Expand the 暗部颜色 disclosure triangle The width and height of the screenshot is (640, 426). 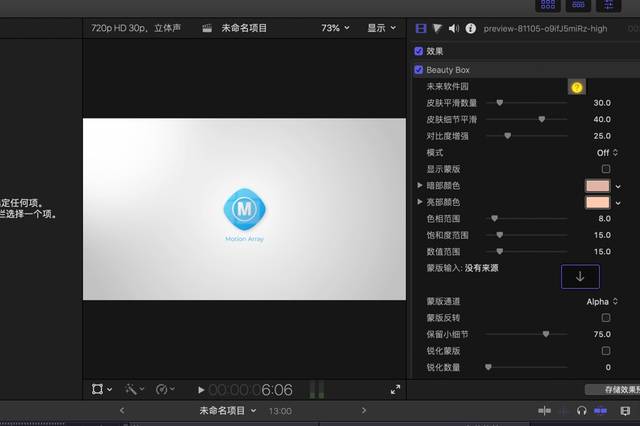click(x=420, y=185)
